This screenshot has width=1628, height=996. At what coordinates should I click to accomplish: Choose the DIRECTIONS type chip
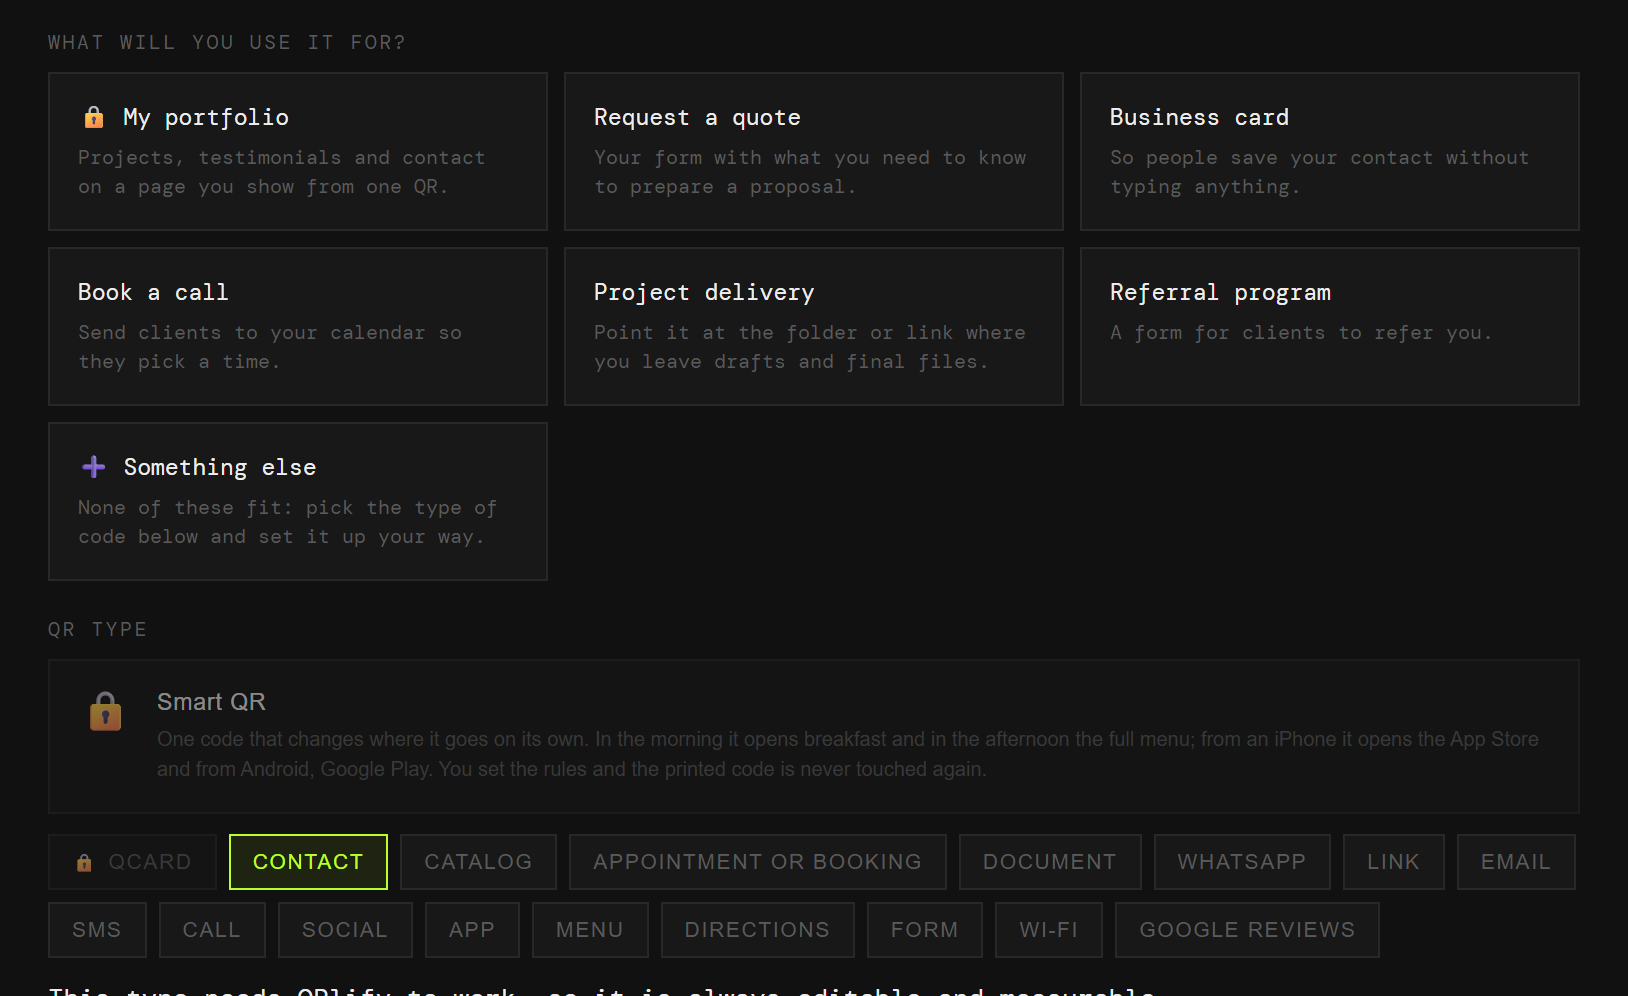[758, 930]
